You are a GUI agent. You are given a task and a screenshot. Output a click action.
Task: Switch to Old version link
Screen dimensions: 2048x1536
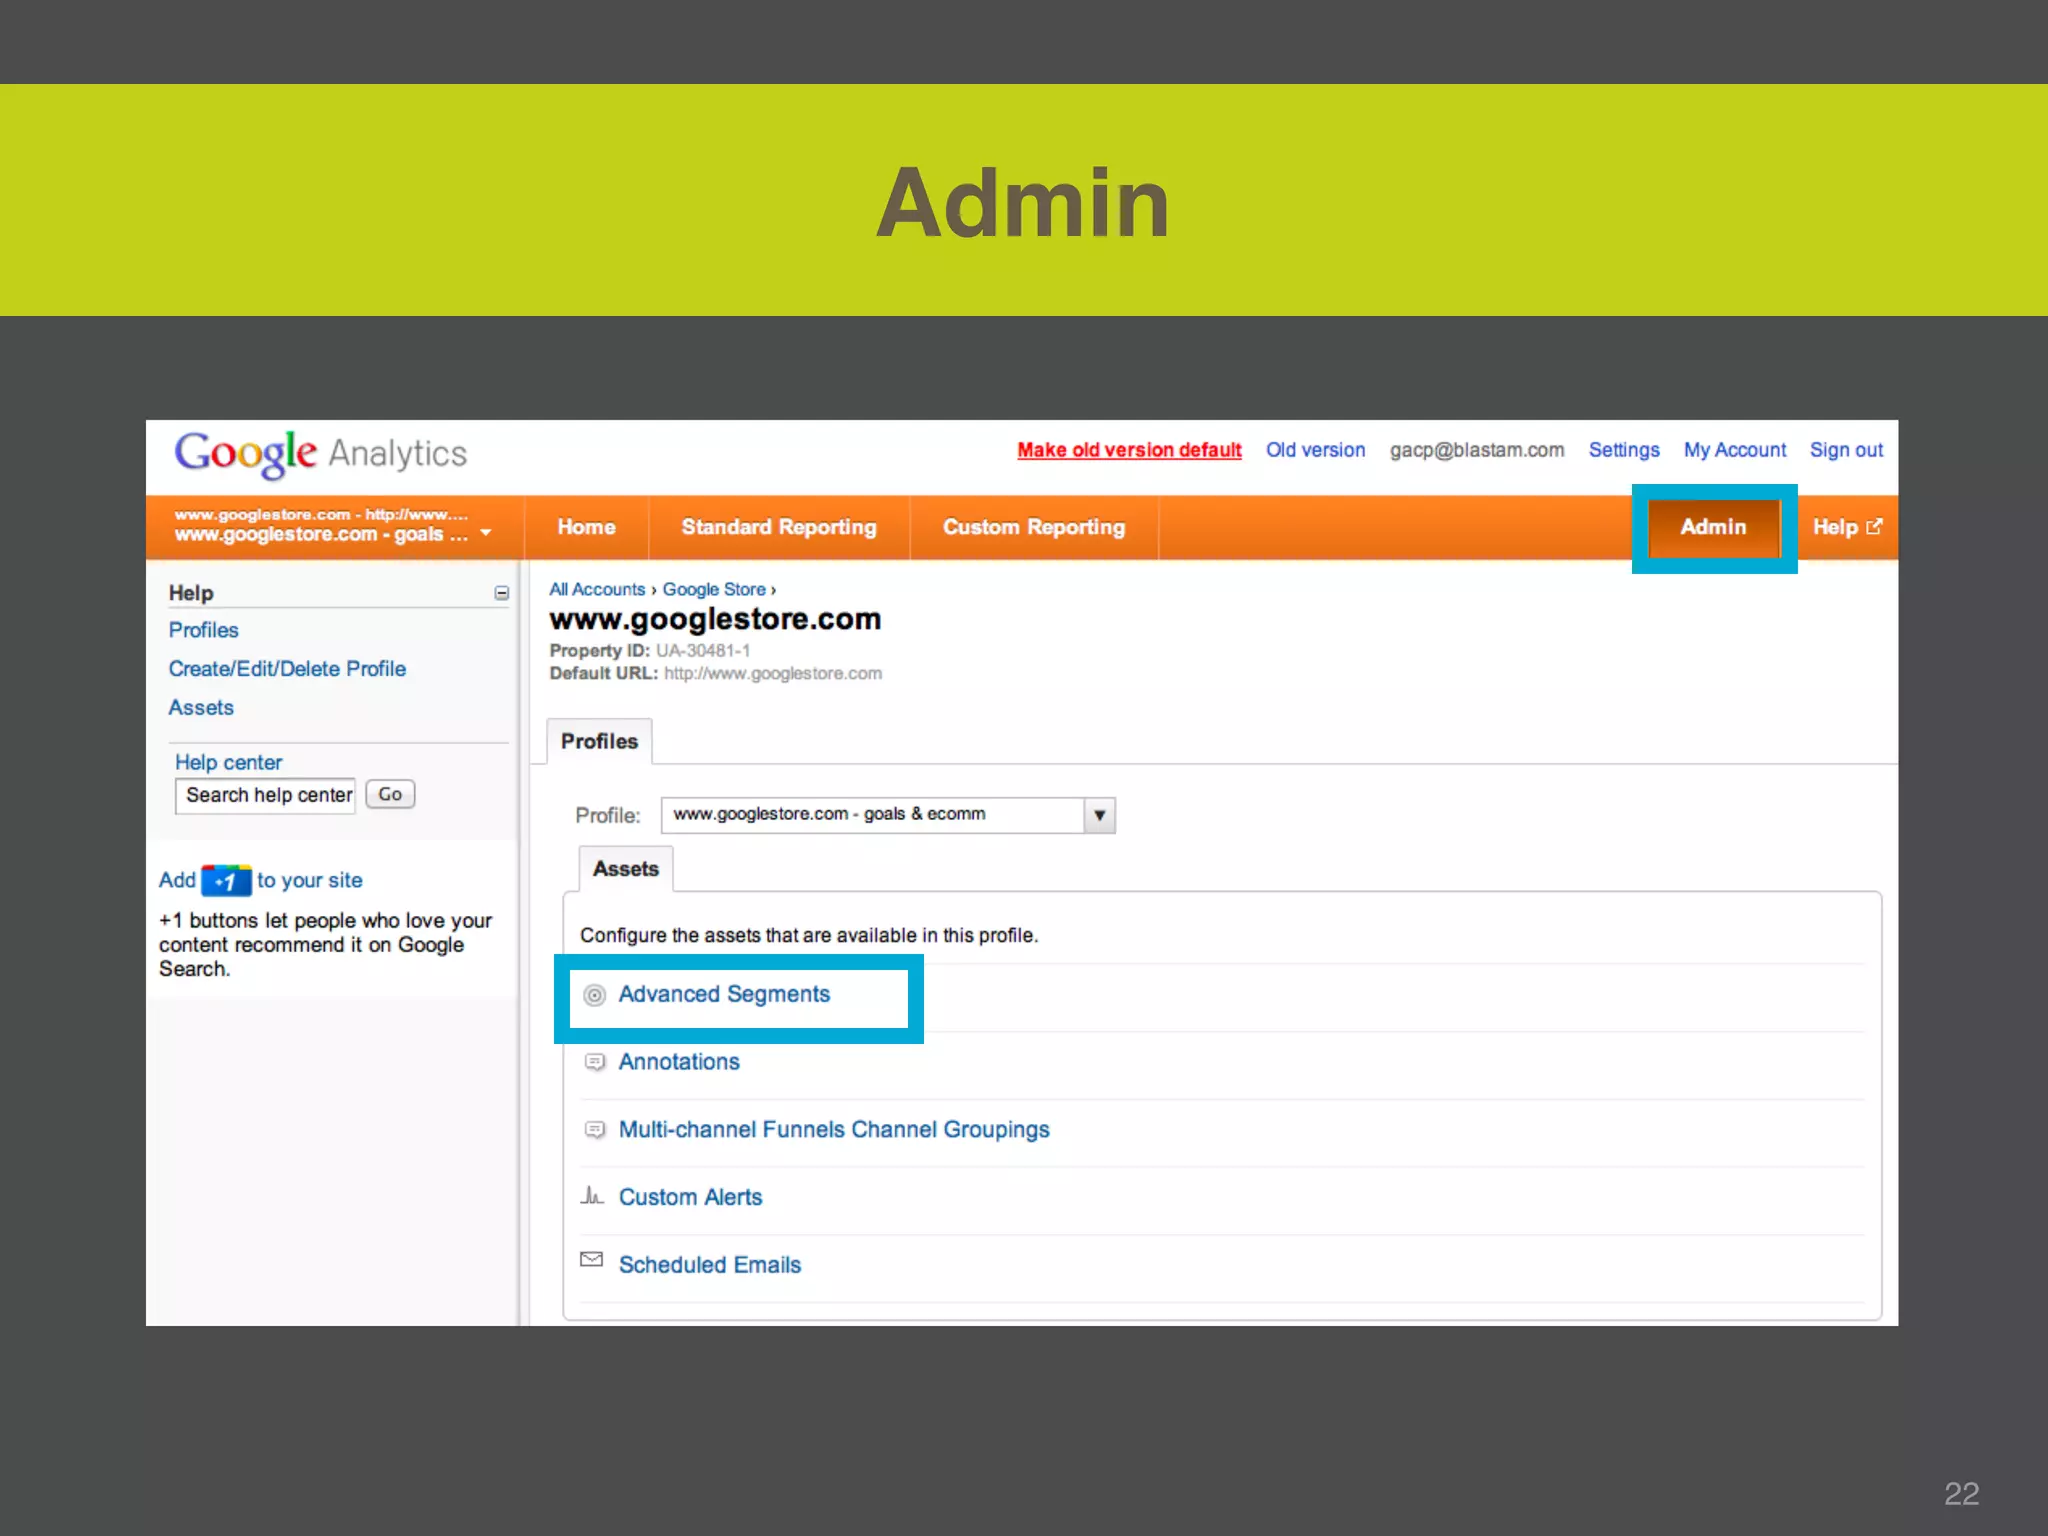tap(1315, 450)
